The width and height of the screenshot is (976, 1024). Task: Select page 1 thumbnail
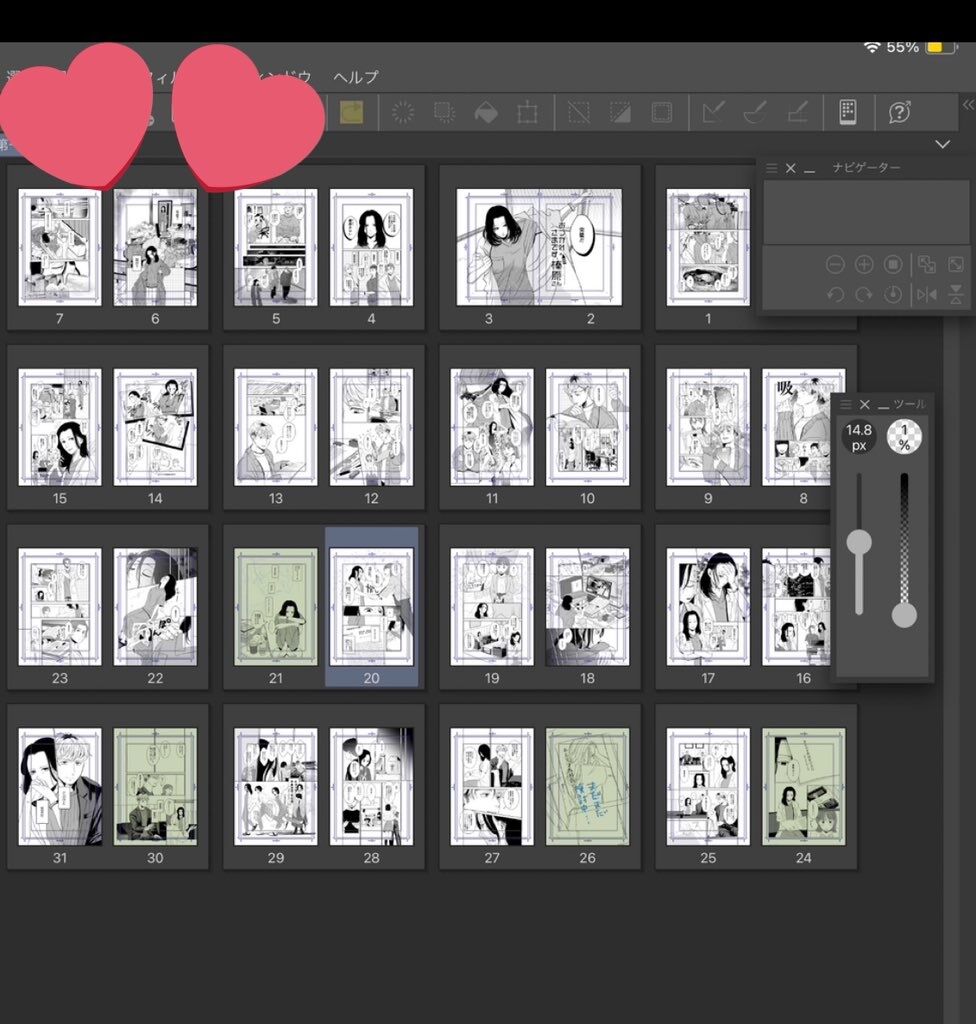point(708,248)
